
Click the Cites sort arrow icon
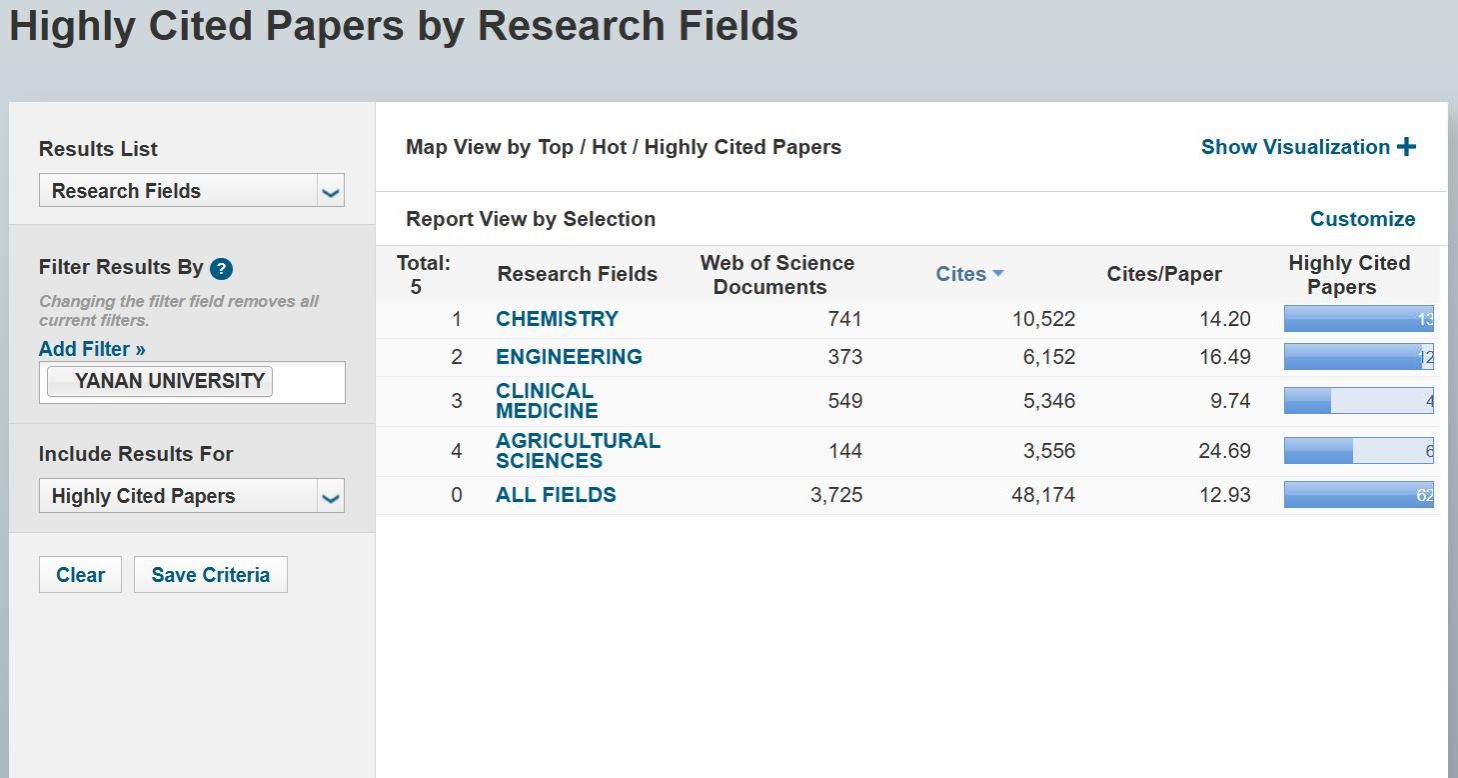point(998,273)
